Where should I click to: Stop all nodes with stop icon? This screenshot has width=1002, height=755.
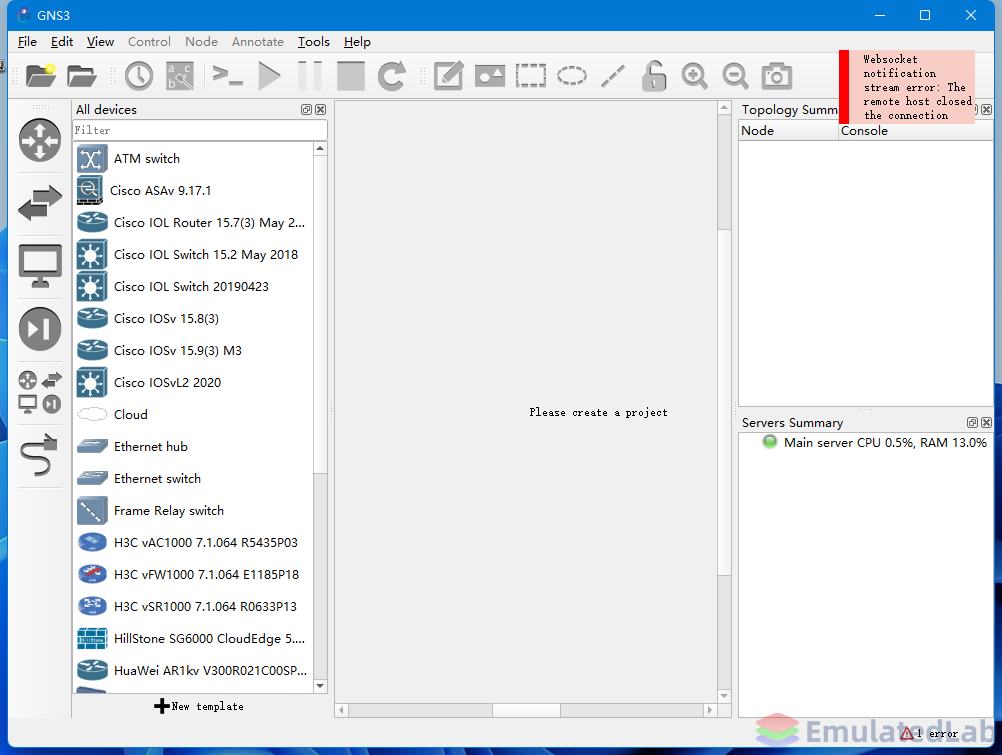tap(351, 76)
